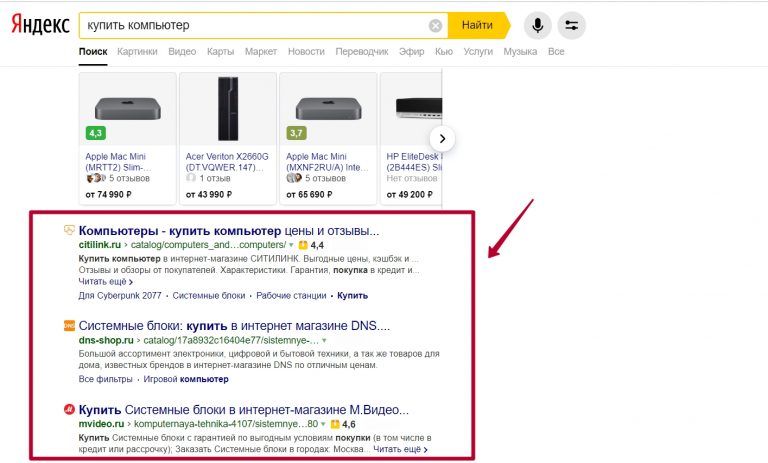Click the Найти search button

click(479, 25)
